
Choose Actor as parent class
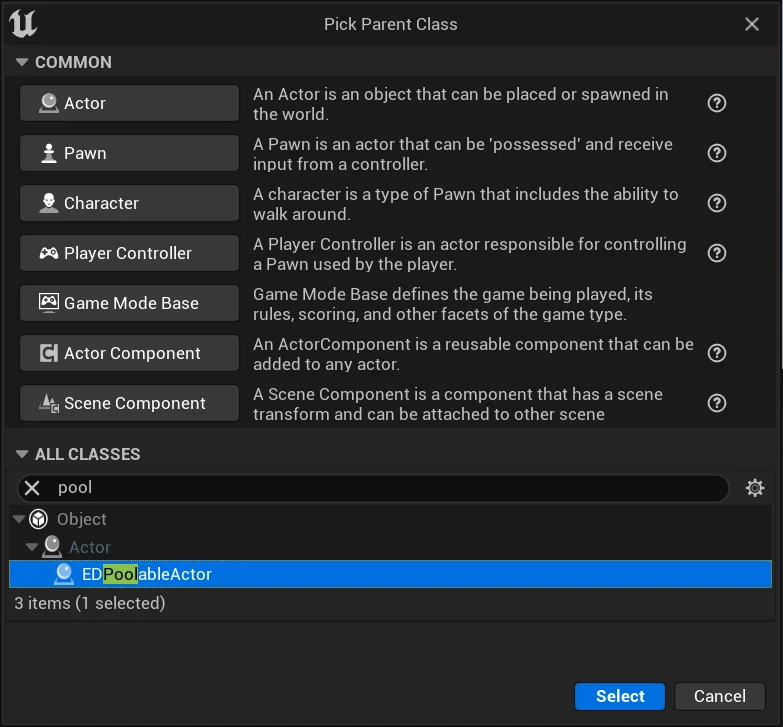pos(129,103)
